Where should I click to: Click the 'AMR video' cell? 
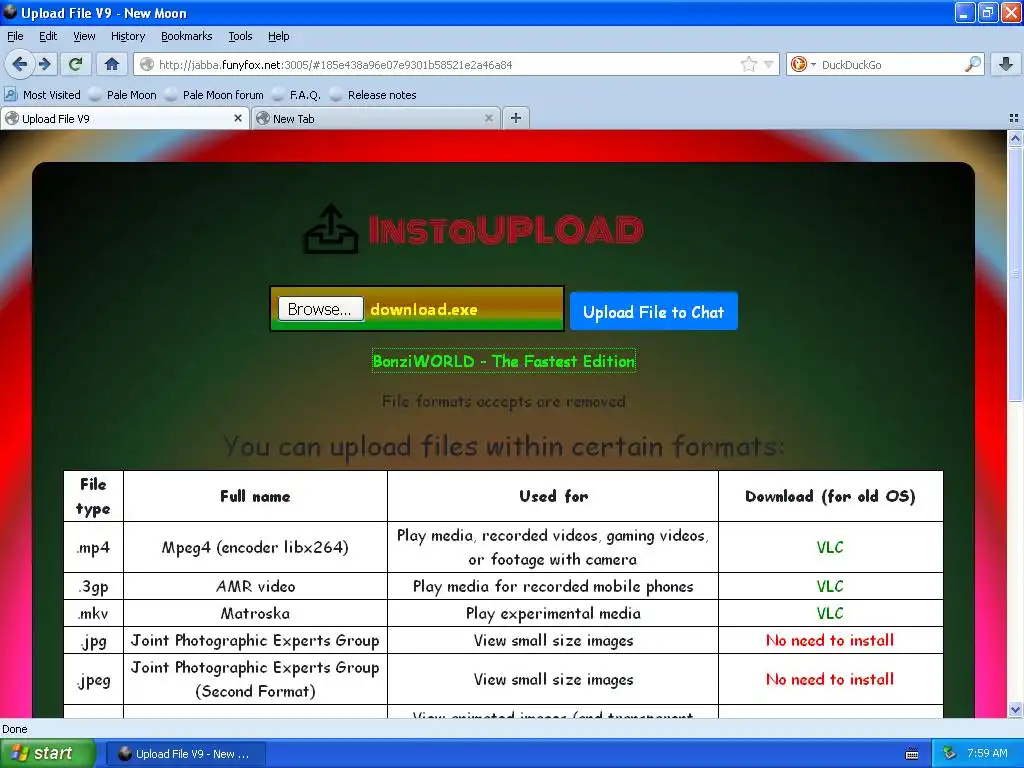click(255, 586)
